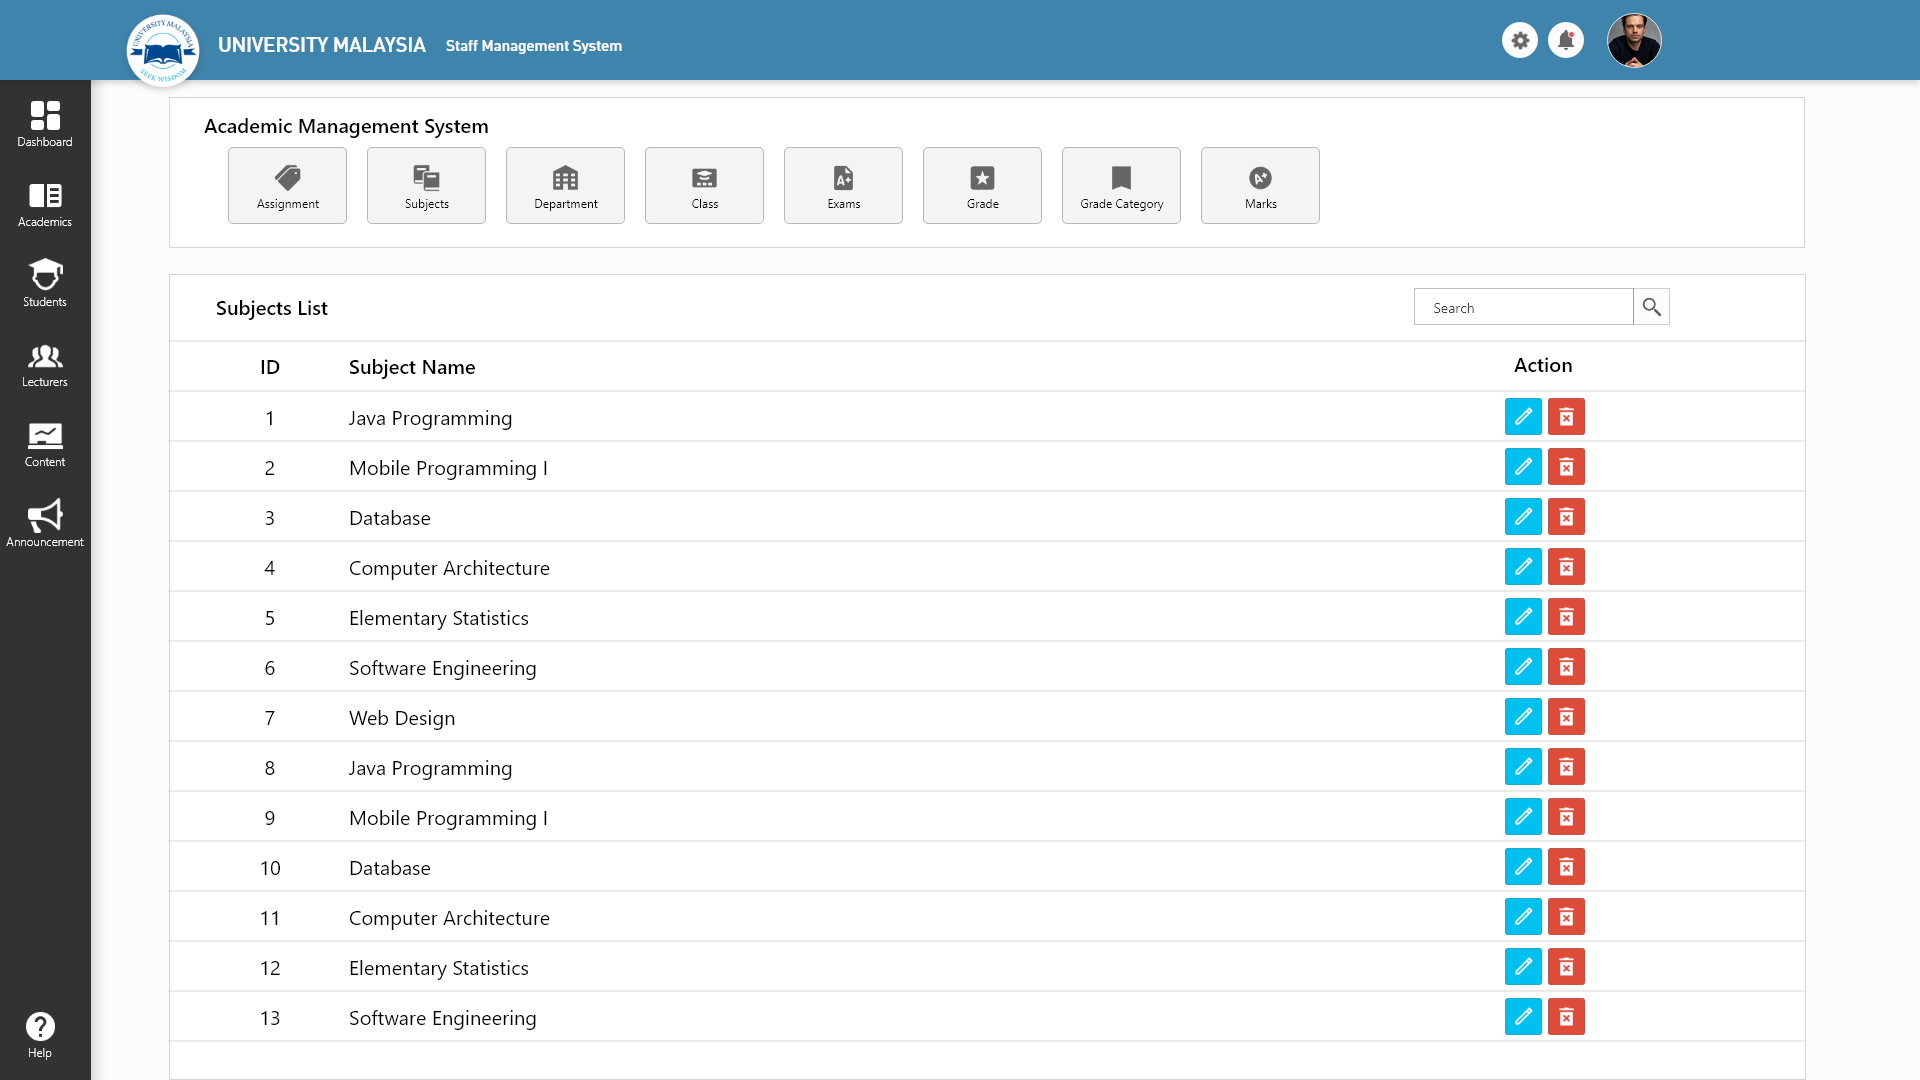Go to Students in the sidebar
The width and height of the screenshot is (1920, 1080).
coord(45,284)
